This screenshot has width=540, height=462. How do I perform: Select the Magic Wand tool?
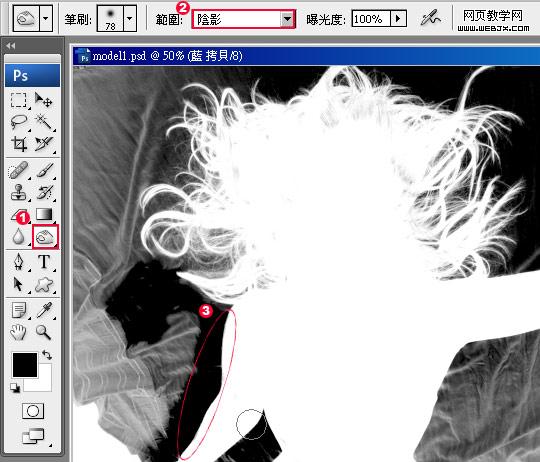[x=44, y=122]
